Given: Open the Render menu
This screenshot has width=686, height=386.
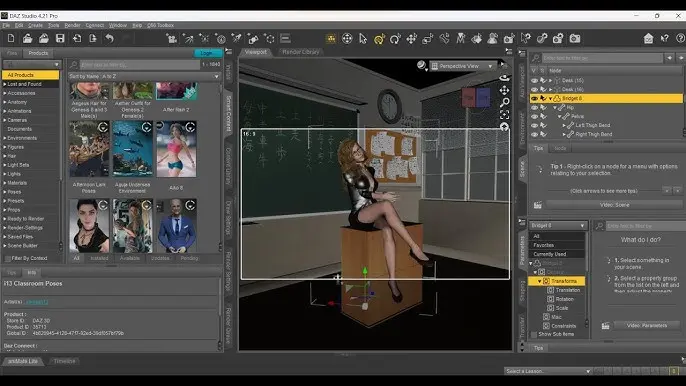Looking at the screenshot, I should click(x=72, y=25).
